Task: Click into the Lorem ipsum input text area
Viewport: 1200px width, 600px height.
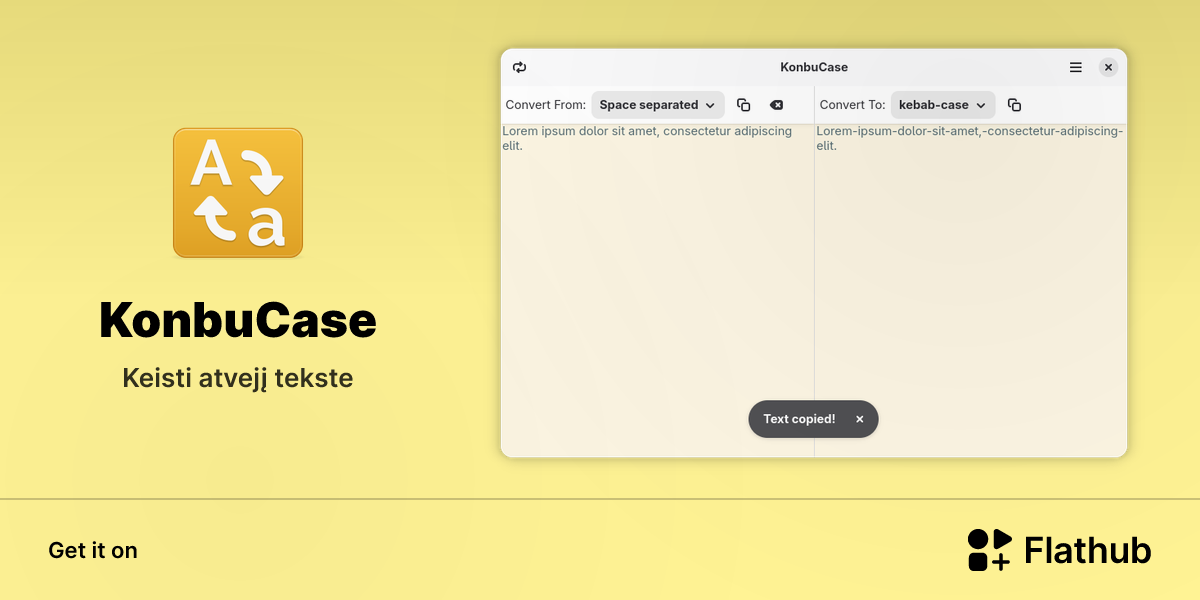Action: (657, 290)
